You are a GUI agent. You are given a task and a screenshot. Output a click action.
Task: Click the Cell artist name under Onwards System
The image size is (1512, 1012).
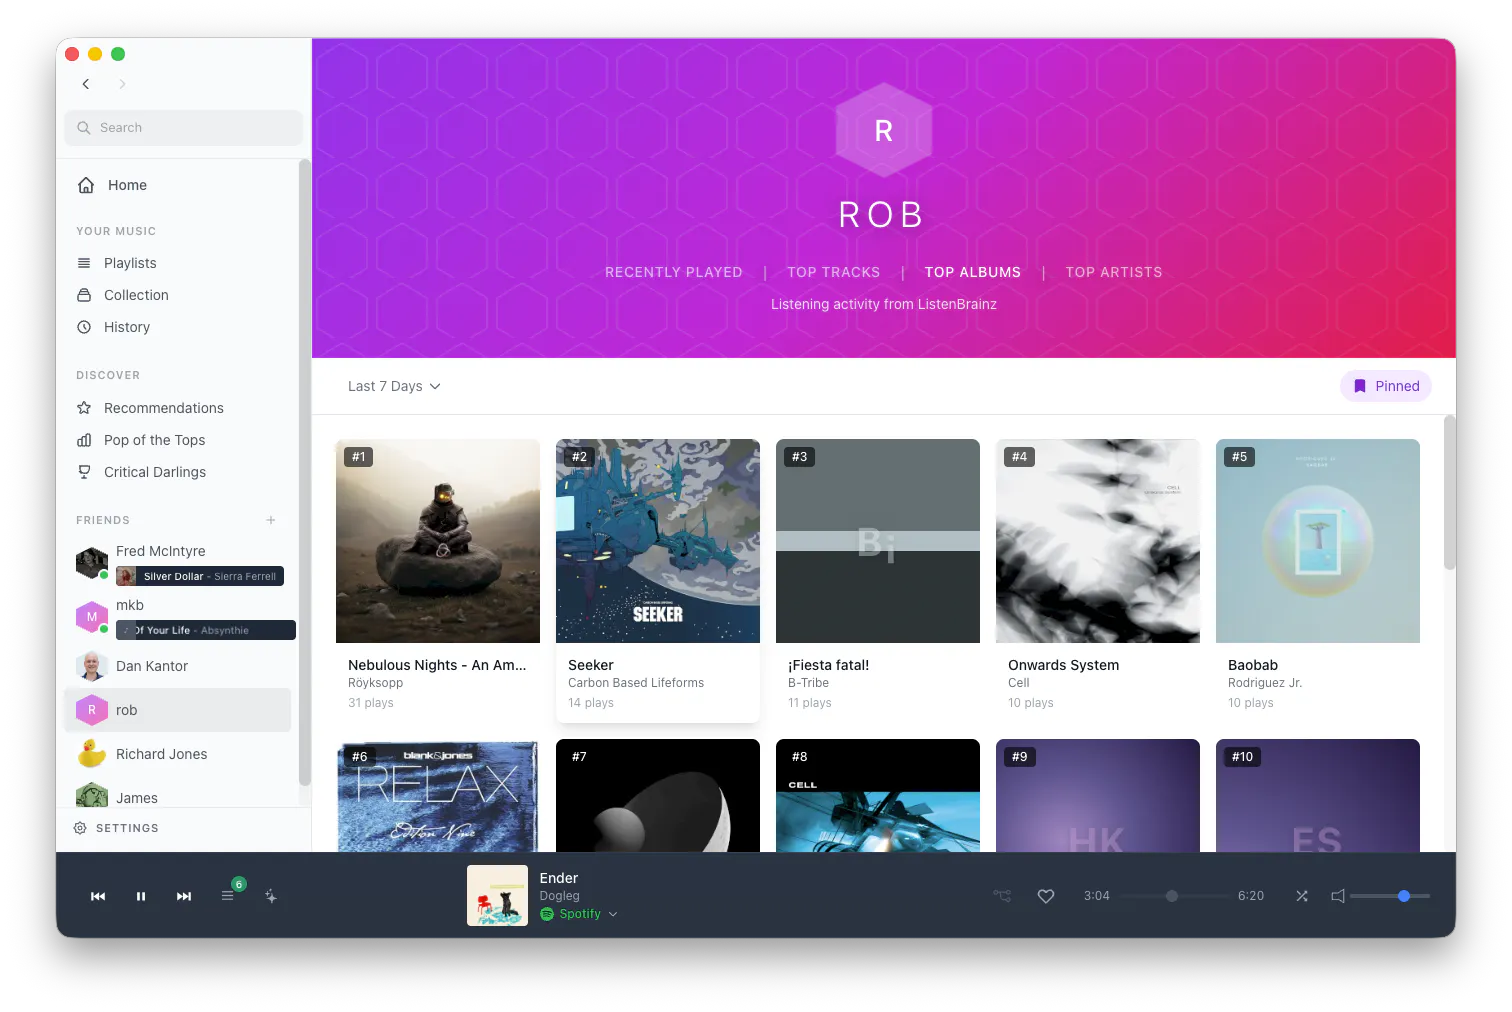(x=1019, y=683)
